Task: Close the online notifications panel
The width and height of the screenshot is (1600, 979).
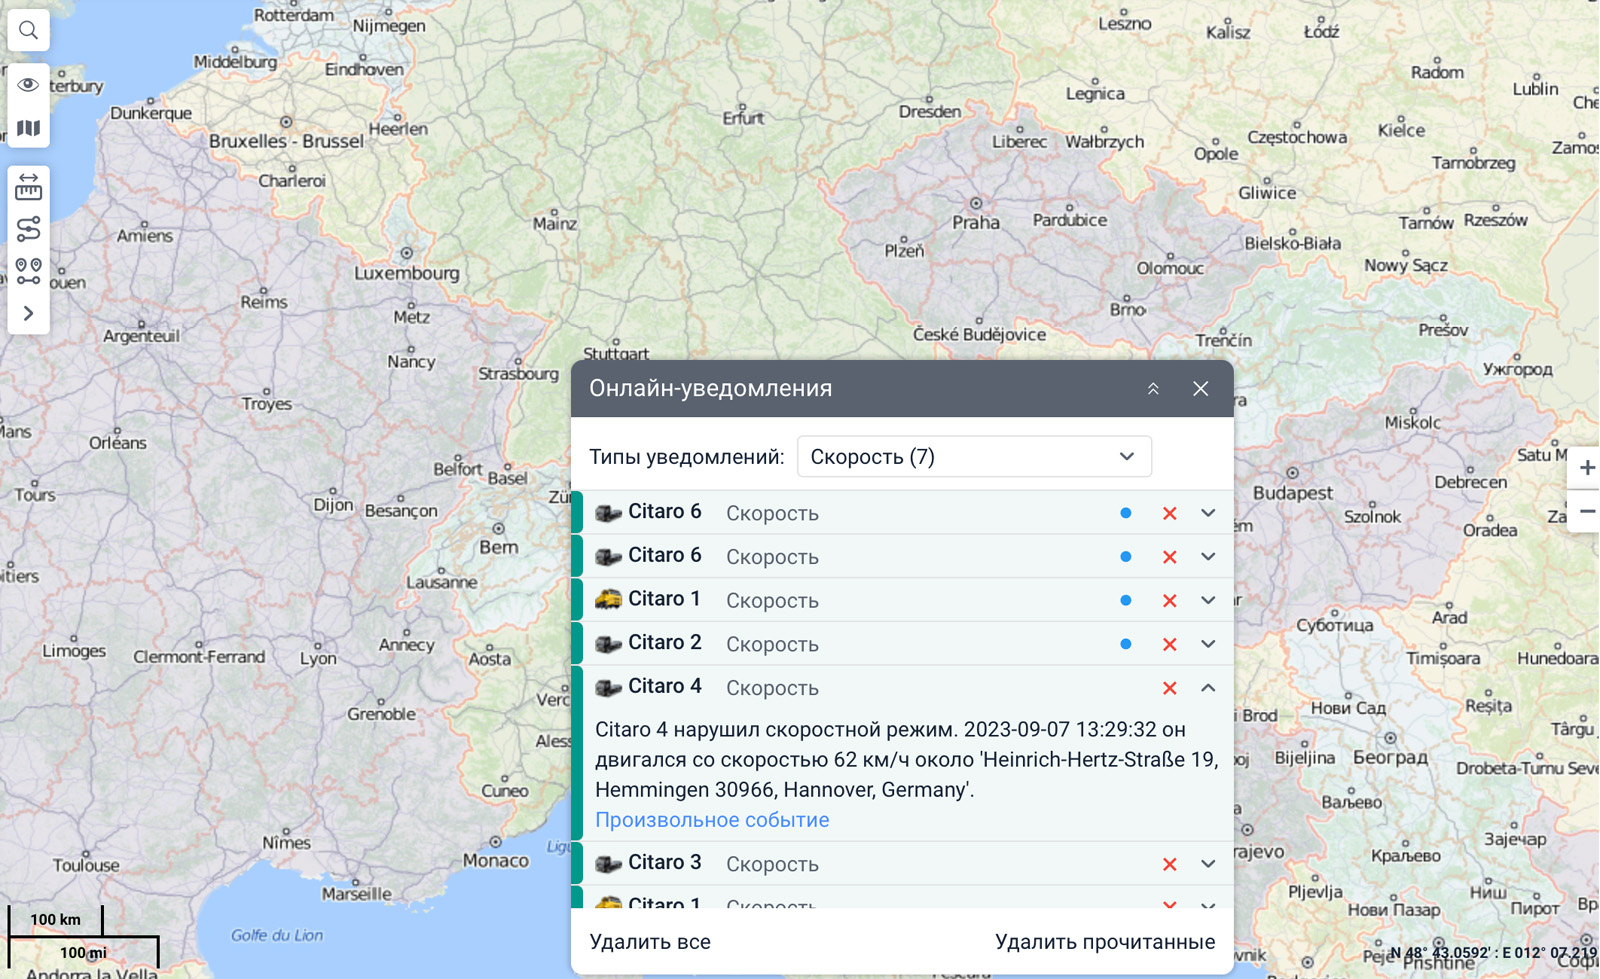Action: 1200,389
